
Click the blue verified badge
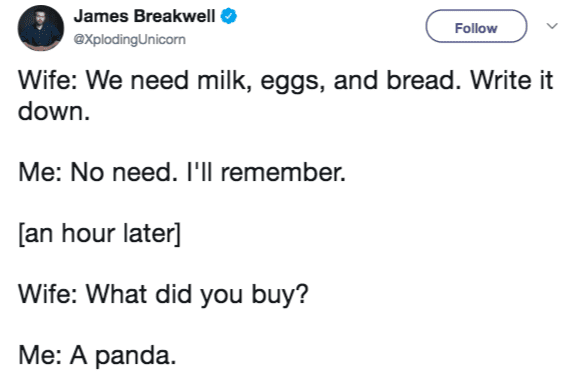click(x=229, y=16)
